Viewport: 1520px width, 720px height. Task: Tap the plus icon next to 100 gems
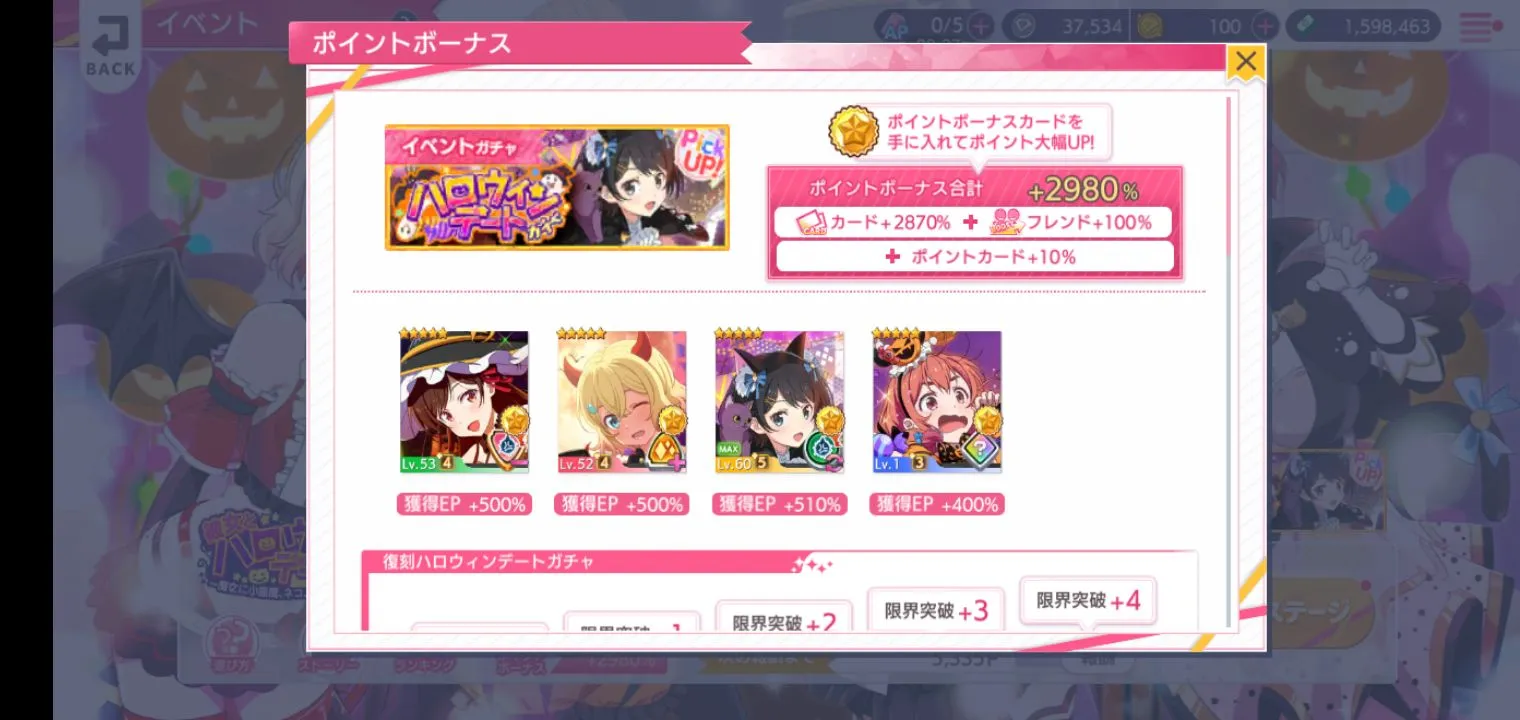(1265, 27)
